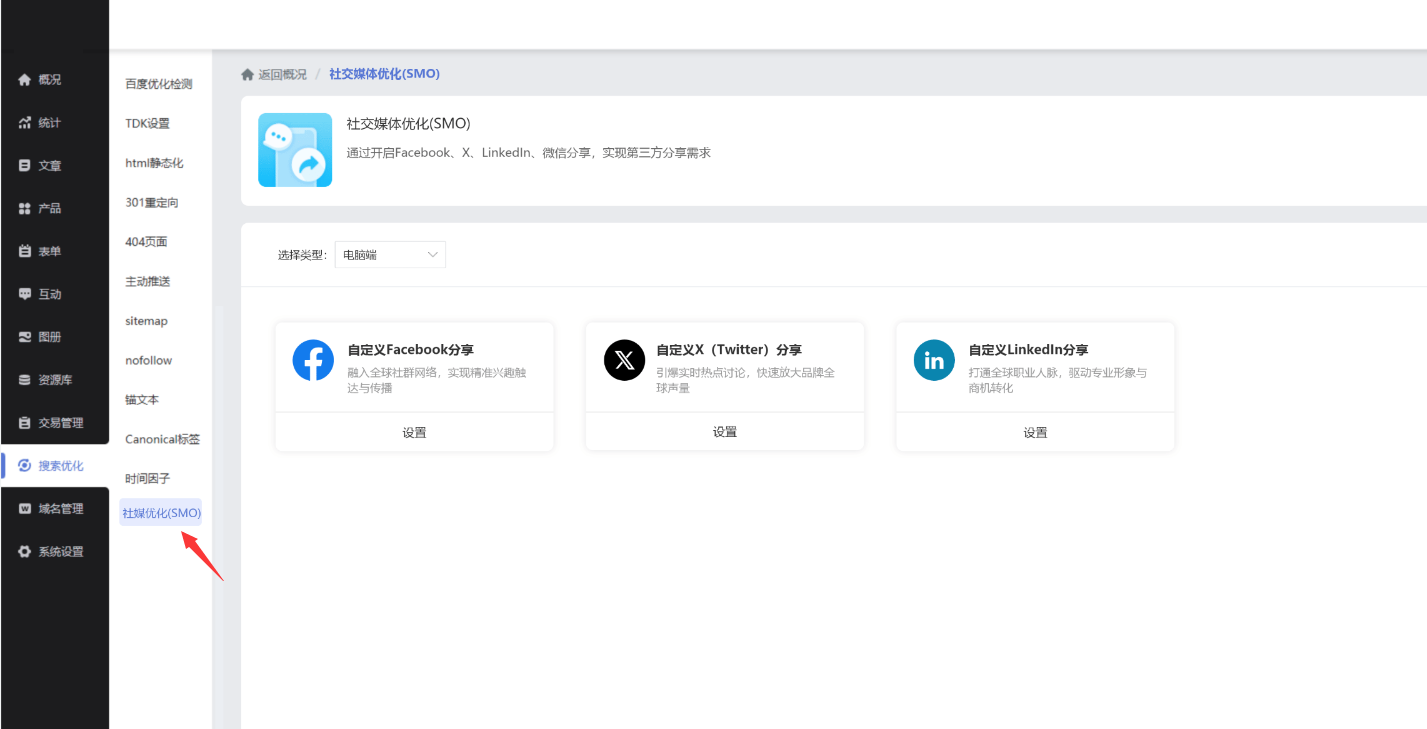Open 系统设置 via its gear icon
Image resolution: width=1427 pixels, height=729 pixels.
25,552
